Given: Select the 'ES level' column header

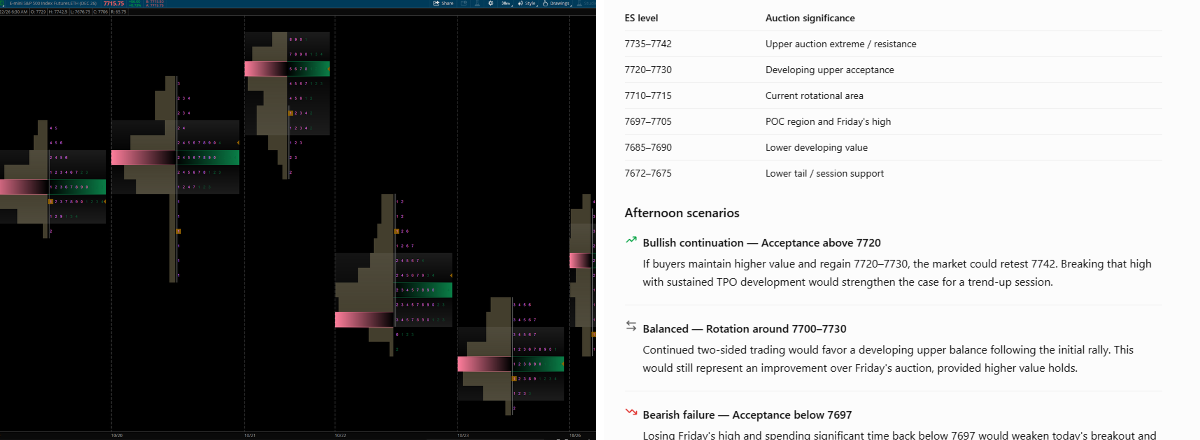Looking at the screenshot, I should point(641,18).
